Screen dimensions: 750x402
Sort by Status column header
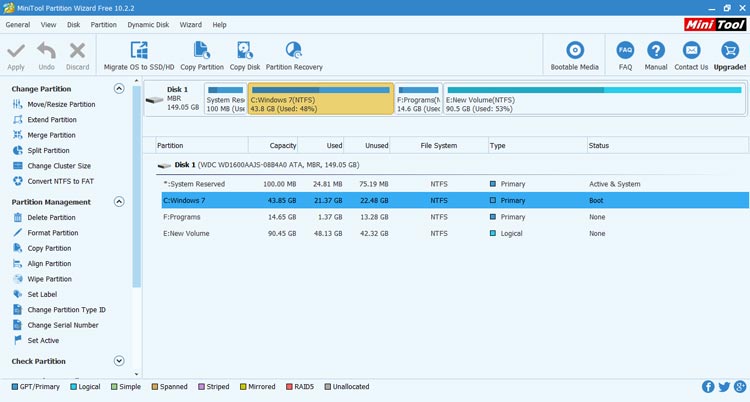click(x=667, y=145)
